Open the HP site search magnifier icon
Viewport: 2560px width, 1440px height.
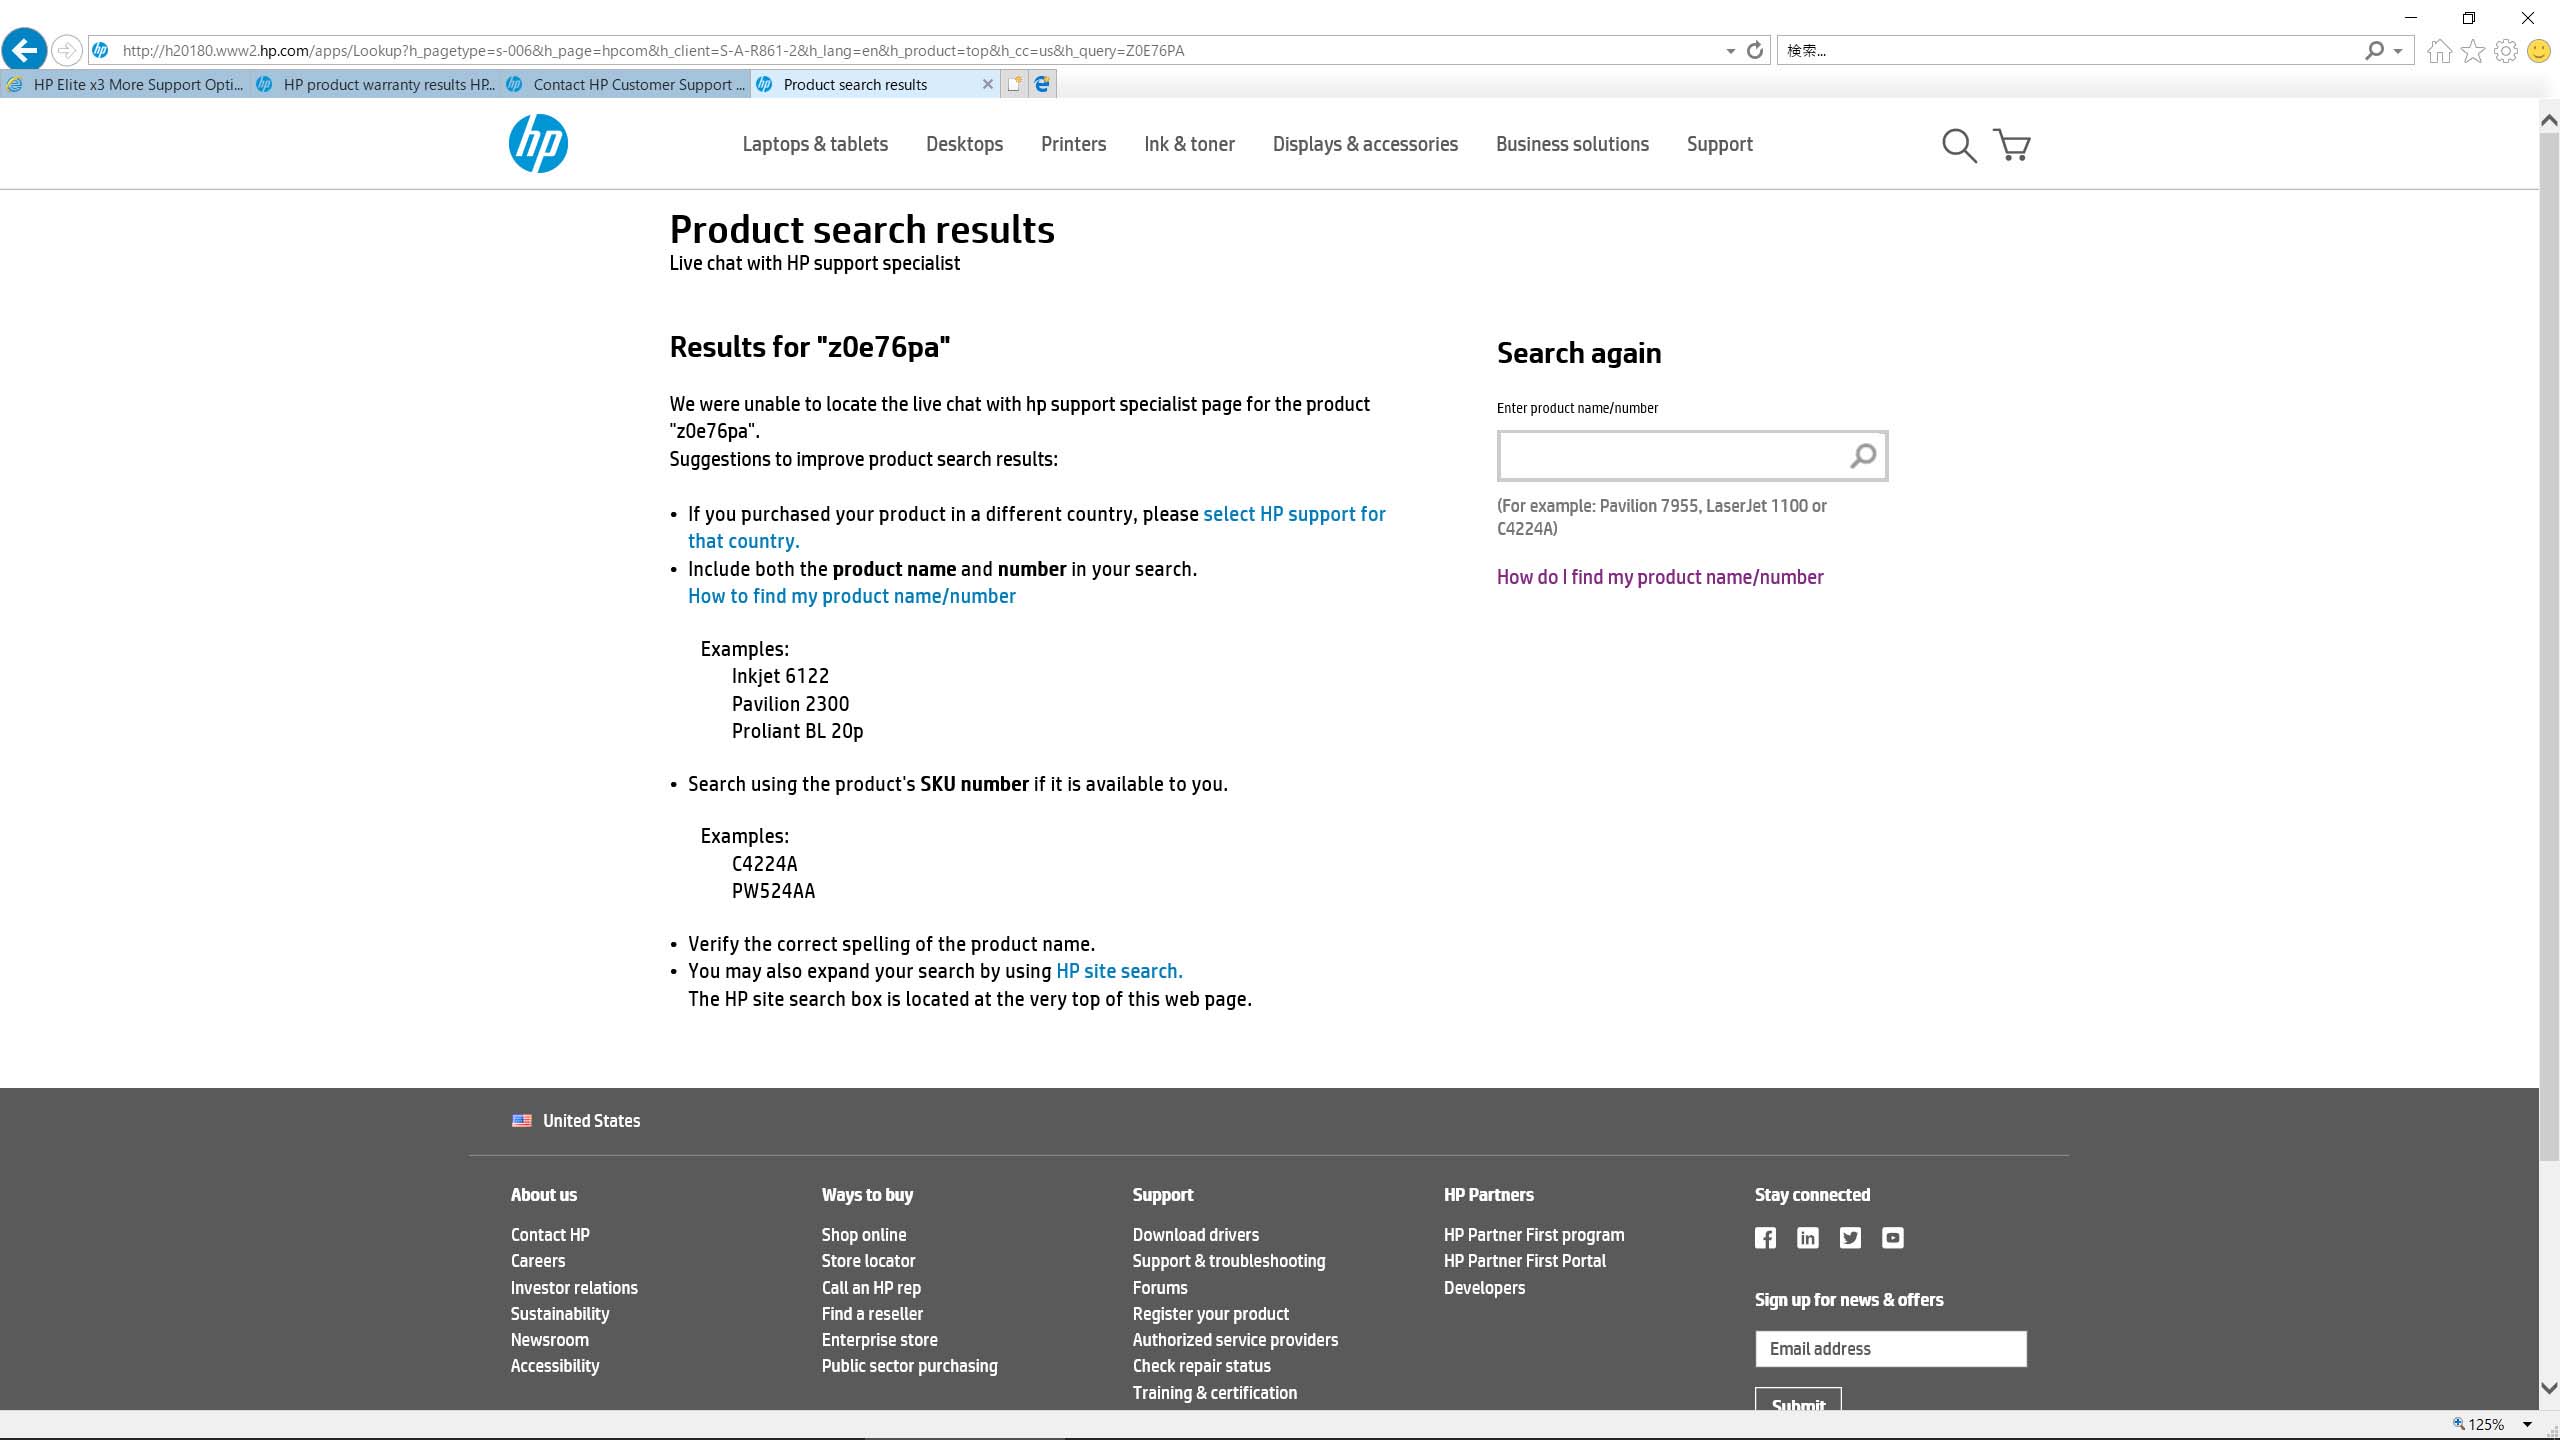click(1959, 146)
